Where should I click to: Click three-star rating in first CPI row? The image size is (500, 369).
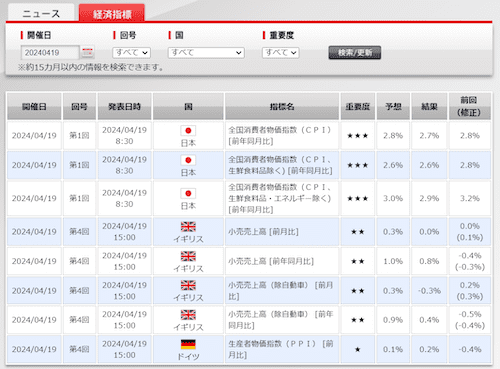[x=358, y=136]
